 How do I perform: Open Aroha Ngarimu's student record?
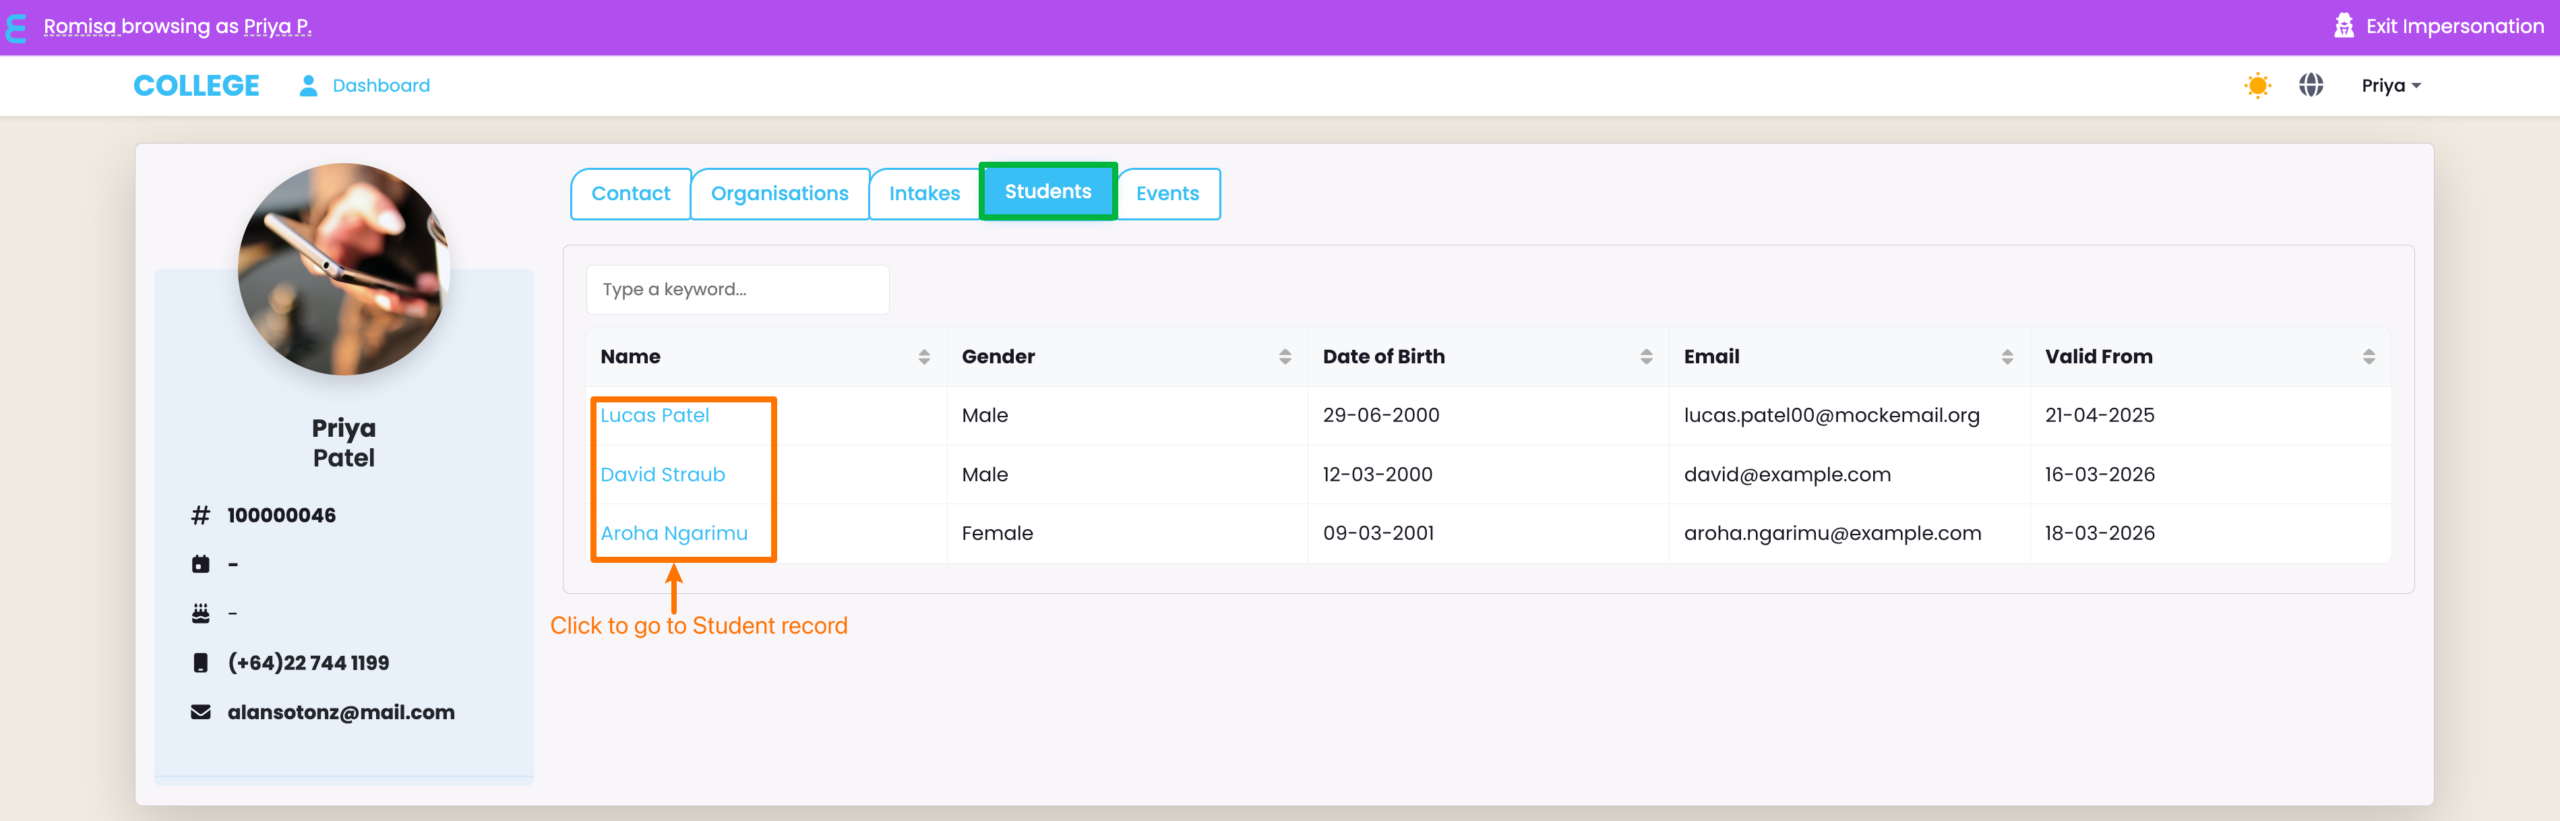click(x=673, y=533)
